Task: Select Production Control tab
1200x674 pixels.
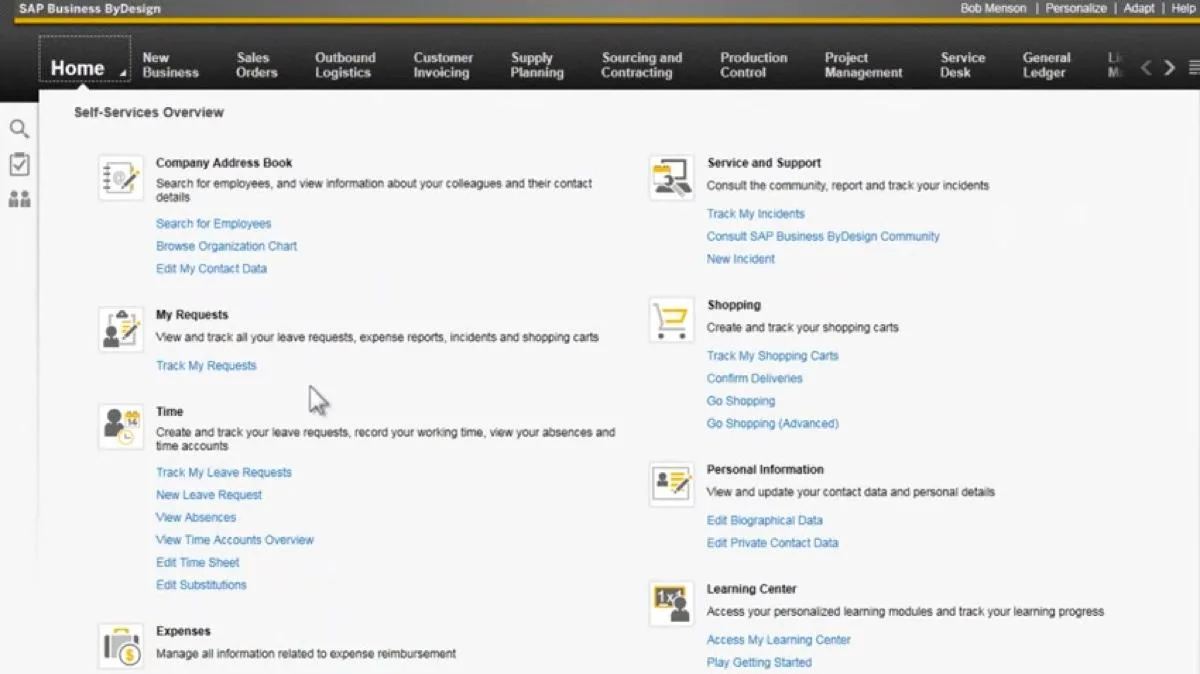Action: click(x=753, y=65)
